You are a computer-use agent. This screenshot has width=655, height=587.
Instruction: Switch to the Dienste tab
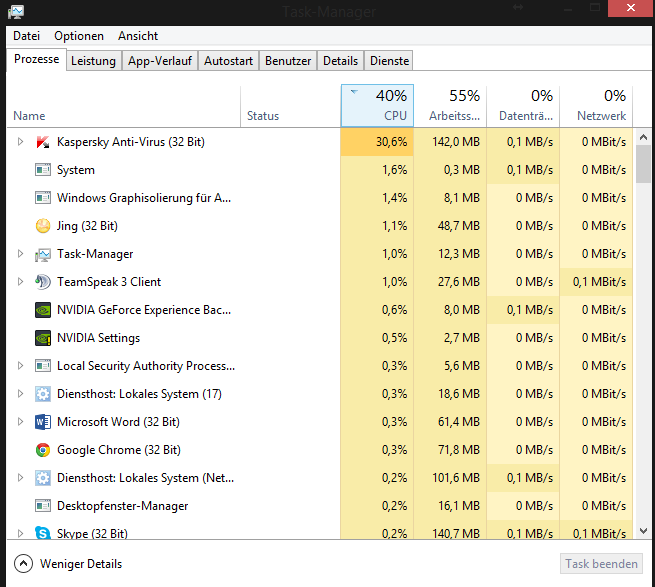tap(389, 61)
